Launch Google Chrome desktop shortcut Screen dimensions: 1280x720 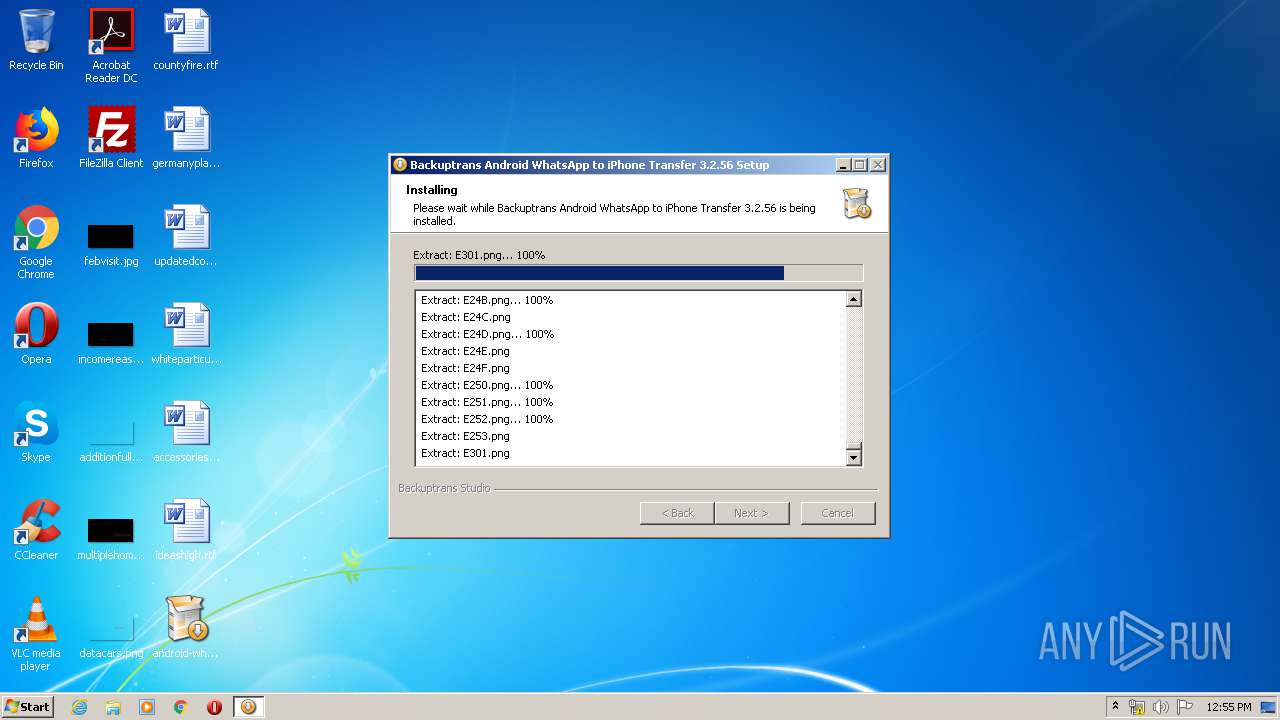tap(36, 243)
